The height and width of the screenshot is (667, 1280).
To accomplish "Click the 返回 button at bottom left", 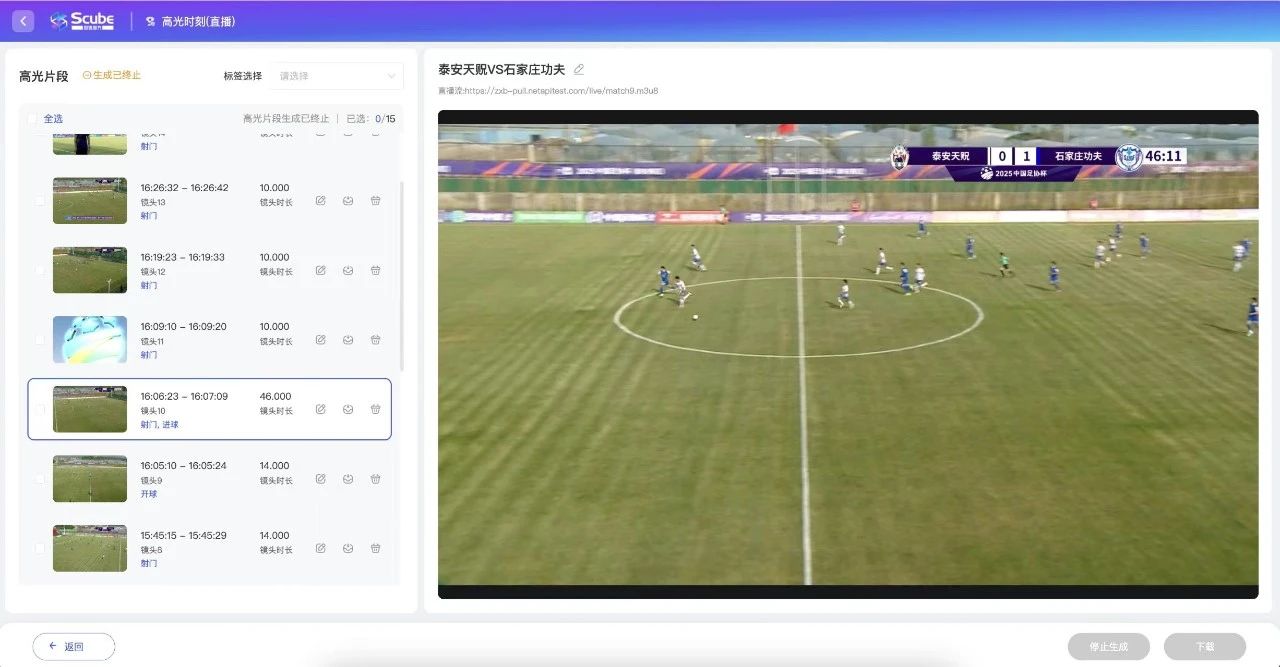I will [x=74, y=646].
